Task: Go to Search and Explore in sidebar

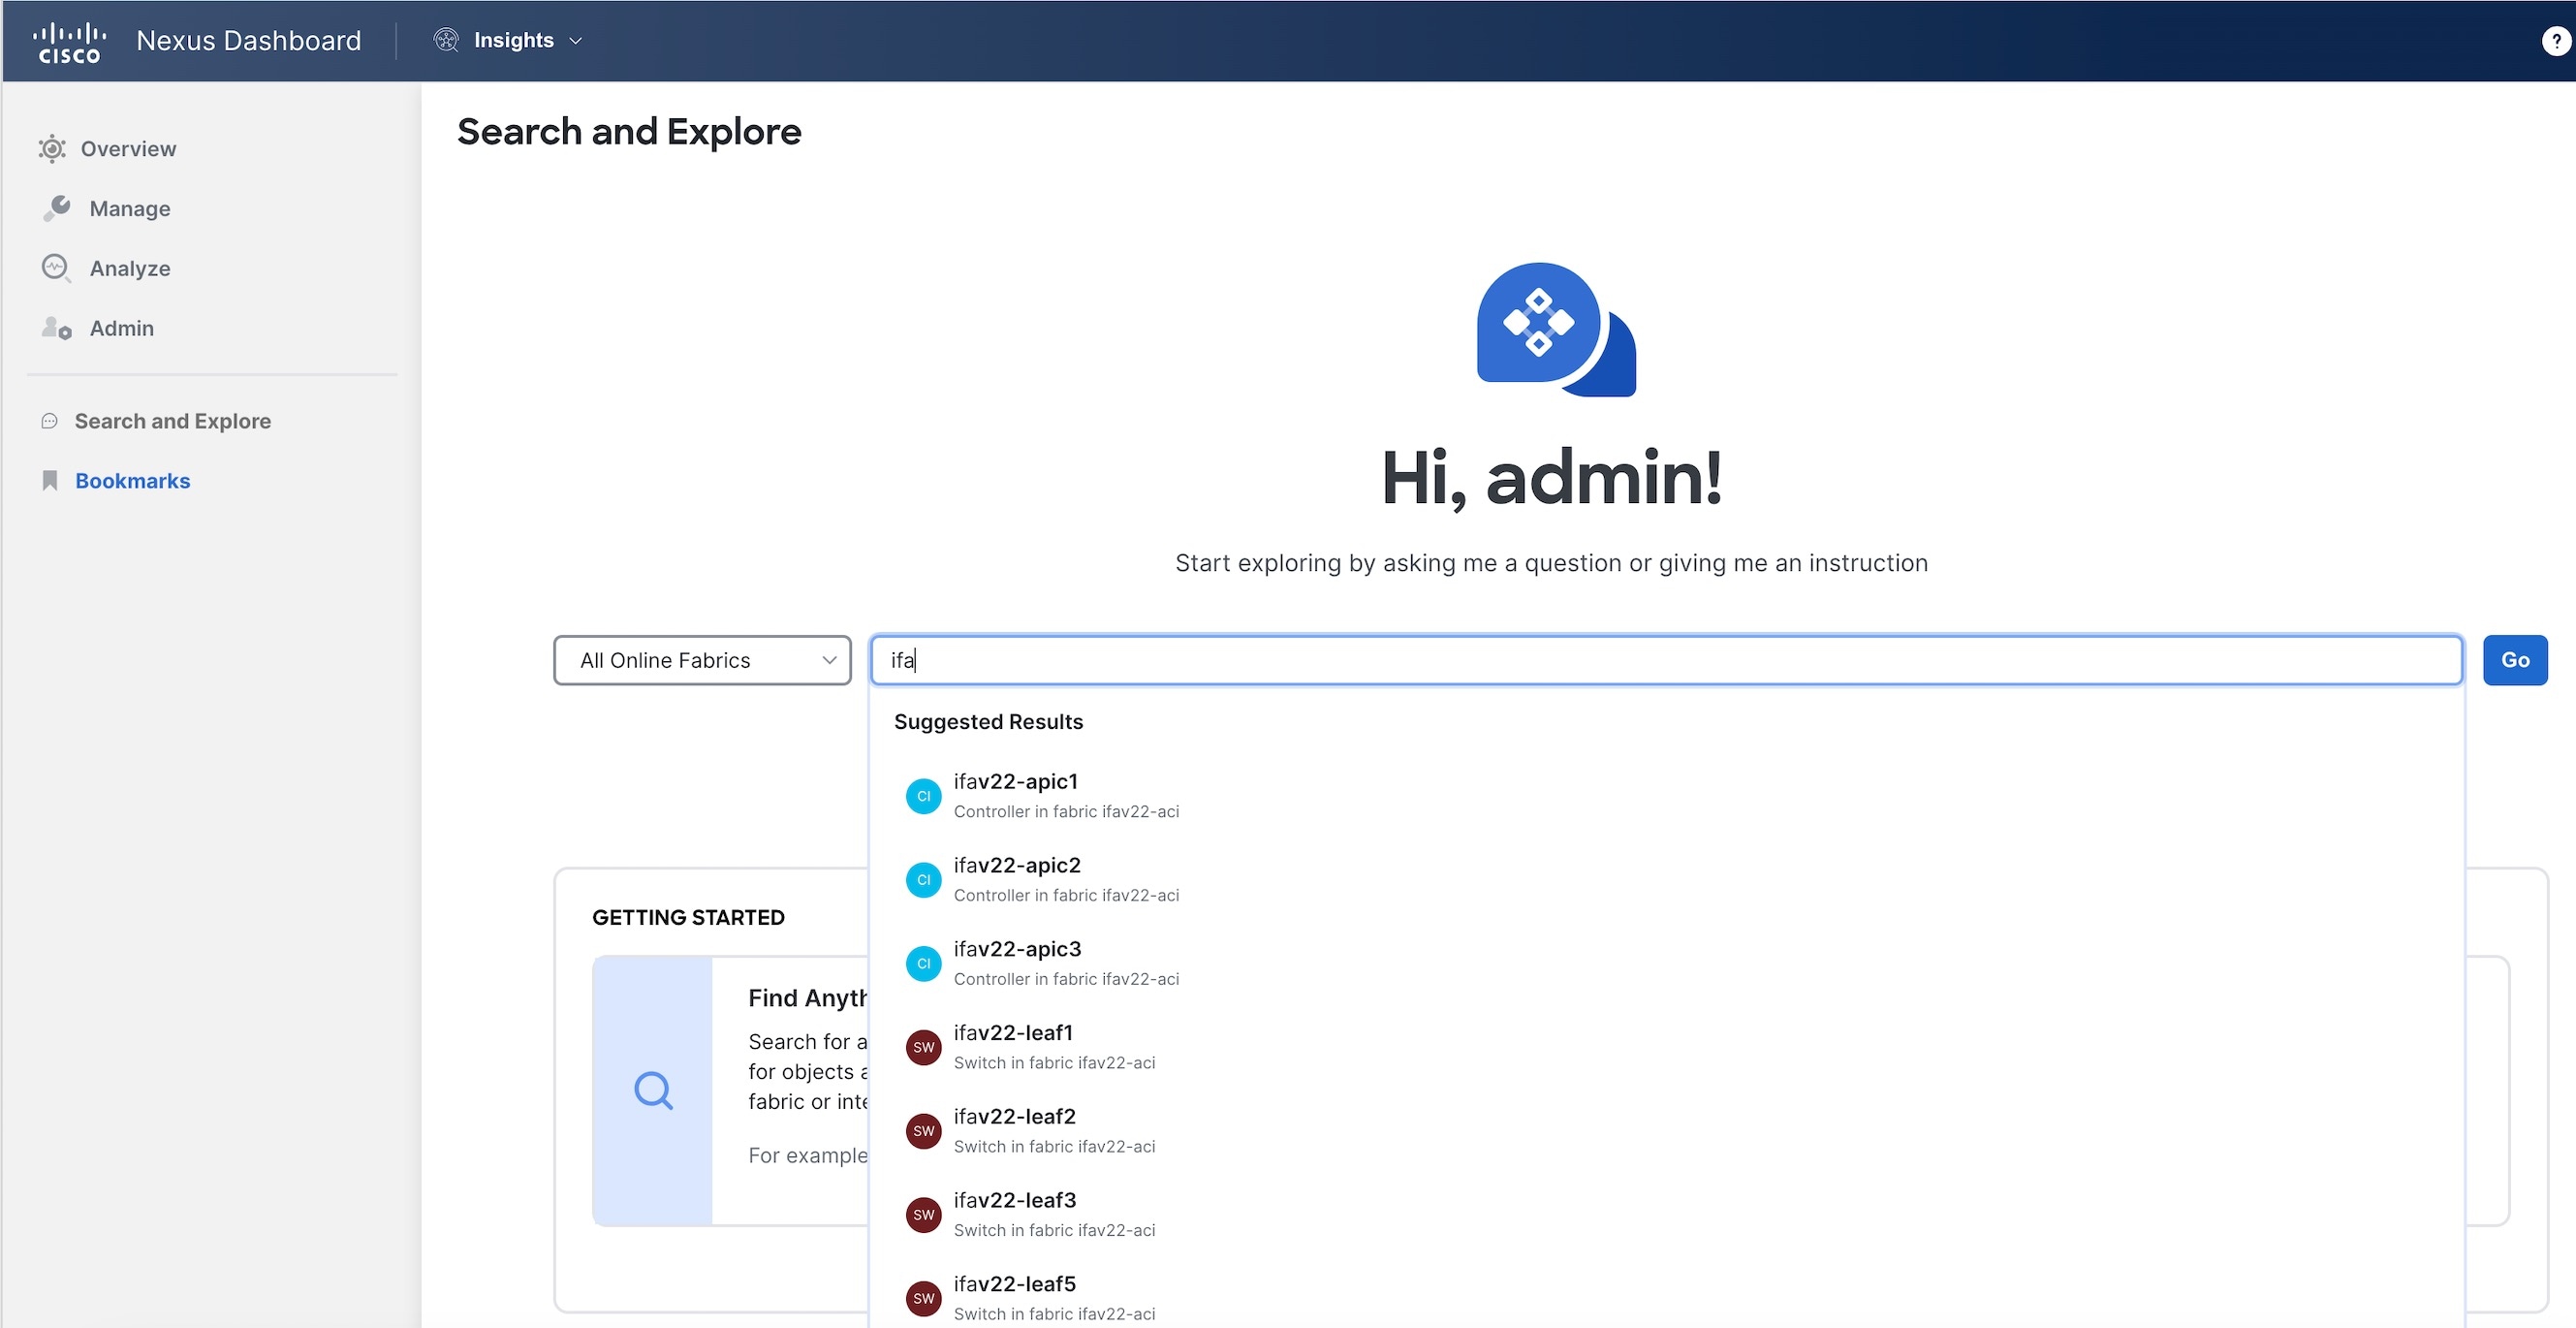Action: pyautogui.click(x=156, y=421)
